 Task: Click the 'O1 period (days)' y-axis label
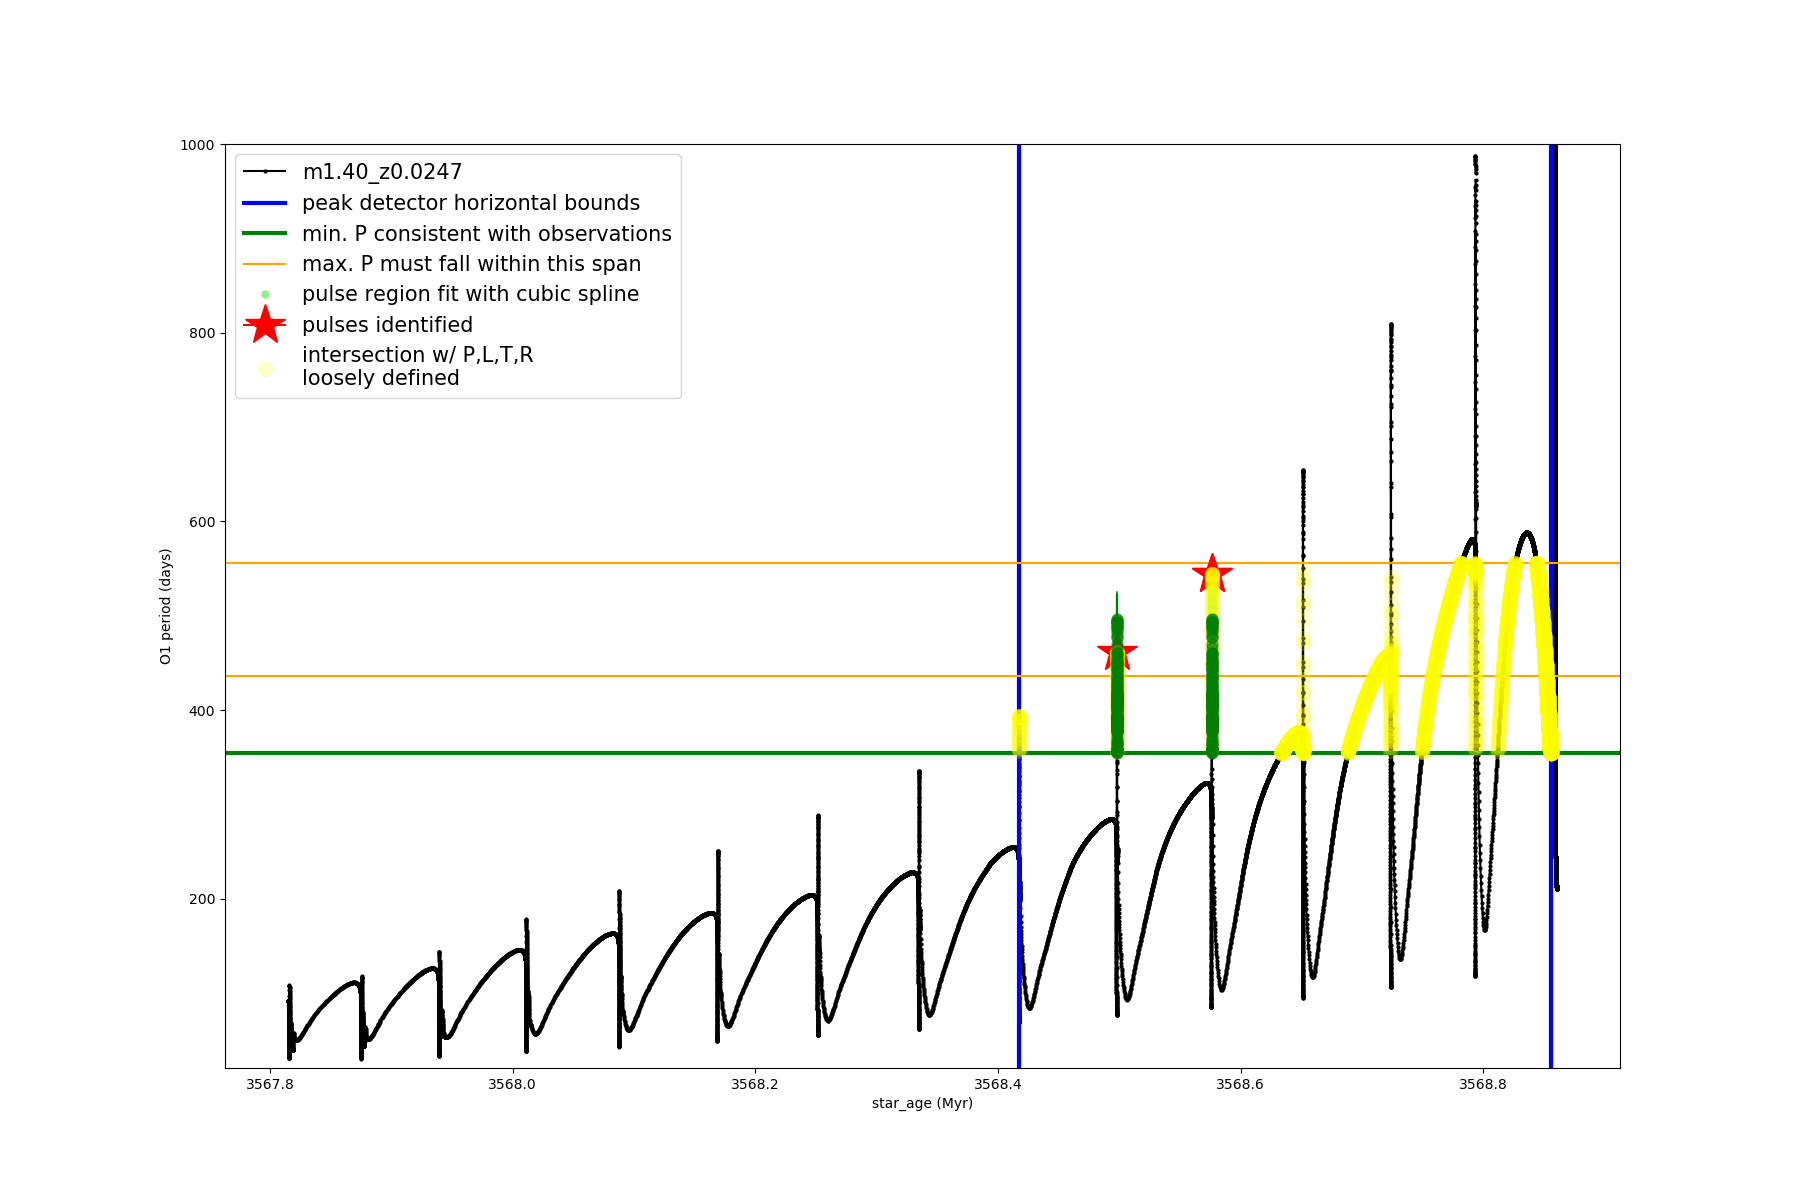[166, 606]
